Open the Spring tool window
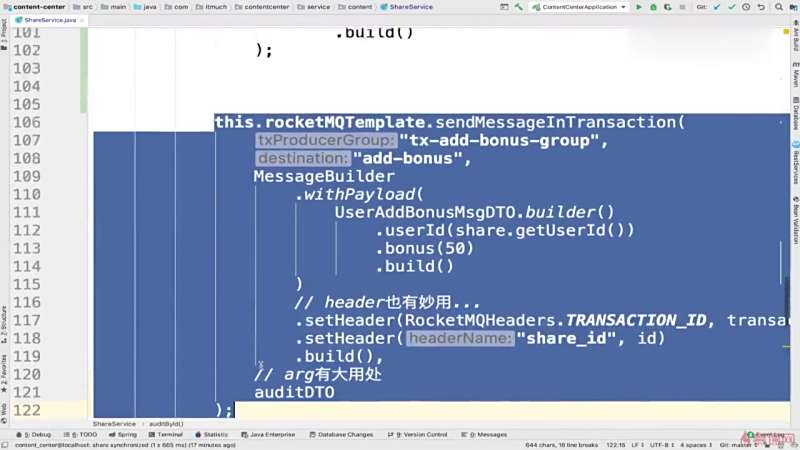The height and width of the screenshot is (450, 800). [x=123, y=435]
